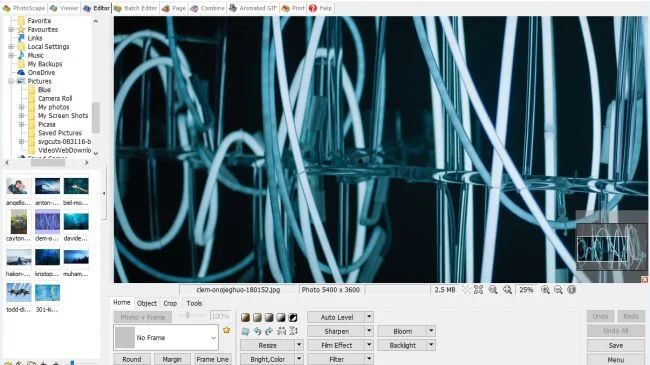Switch to the Crop tab
Screen dimensions: 650x365
170,303
